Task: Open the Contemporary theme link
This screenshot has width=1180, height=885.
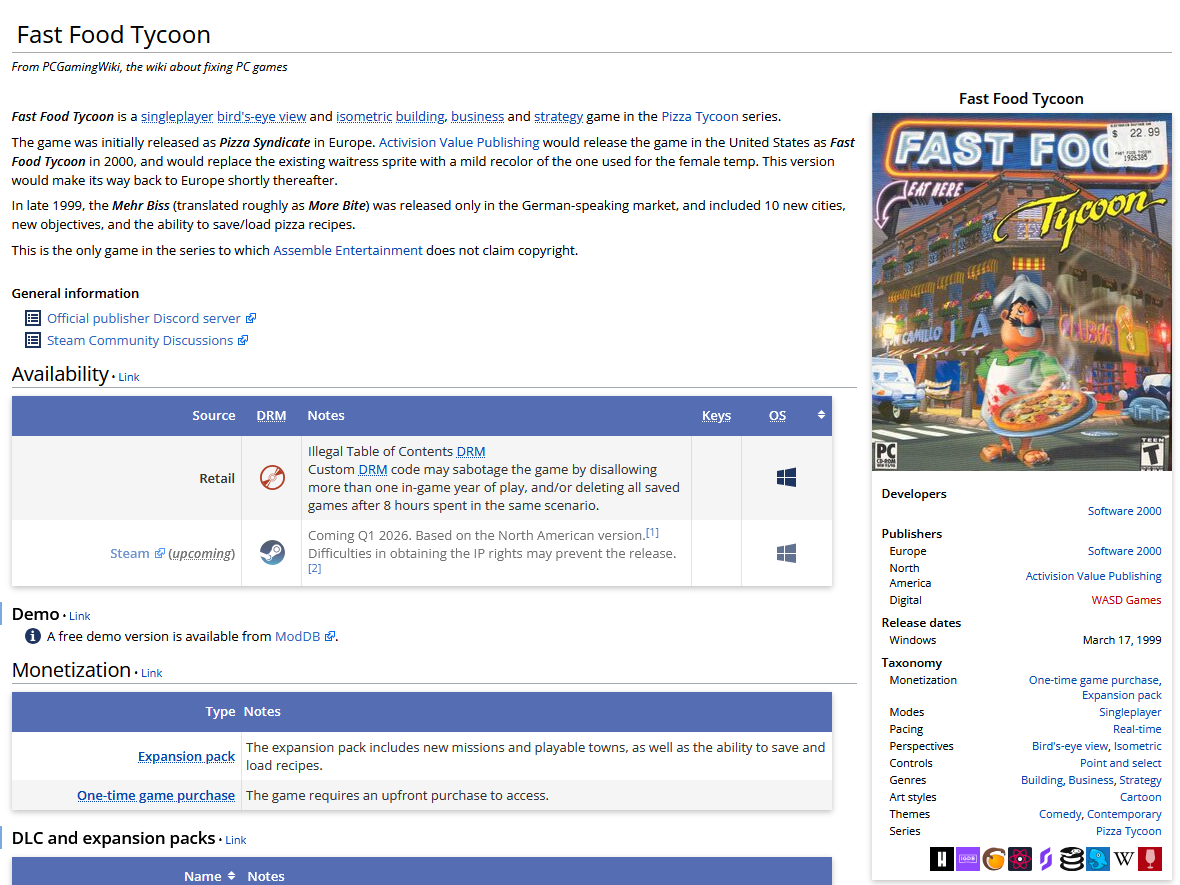Action: coord(1124,814)
